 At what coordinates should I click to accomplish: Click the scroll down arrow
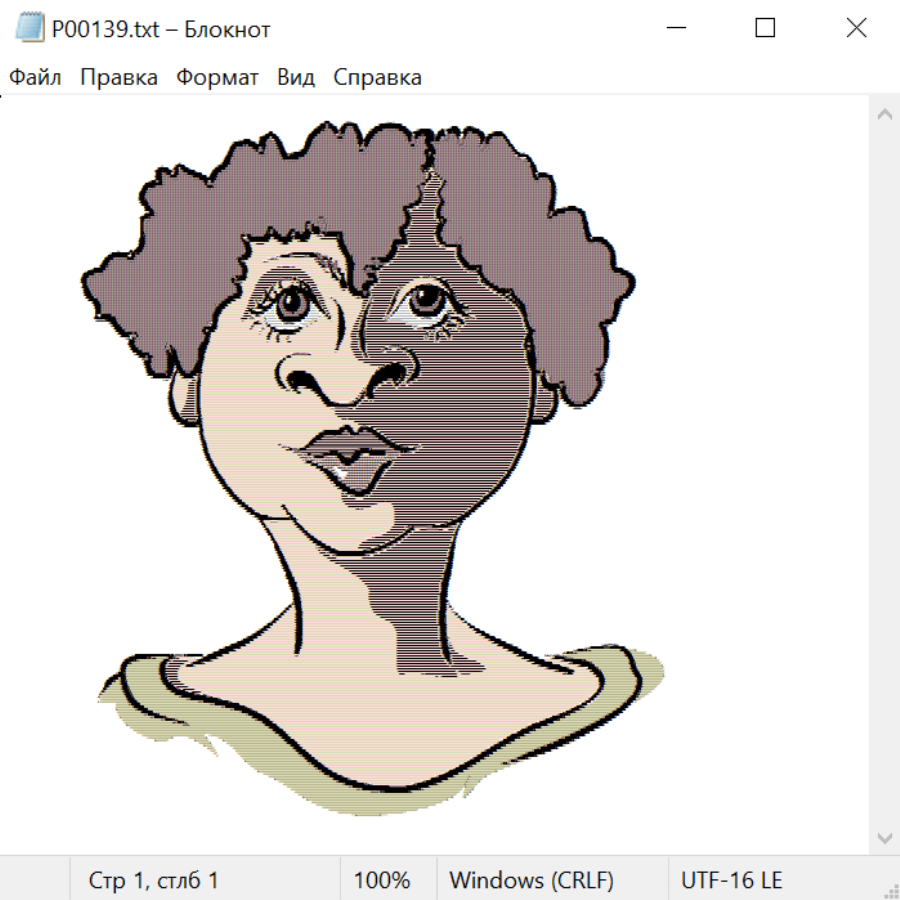pyautogui.click(x=884, y=837)
